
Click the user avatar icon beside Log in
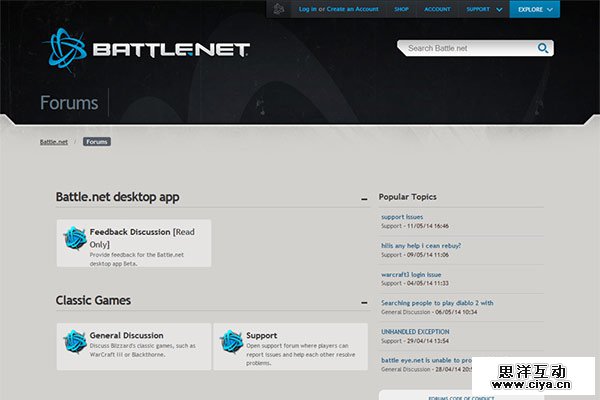click(x=279, y=9)
